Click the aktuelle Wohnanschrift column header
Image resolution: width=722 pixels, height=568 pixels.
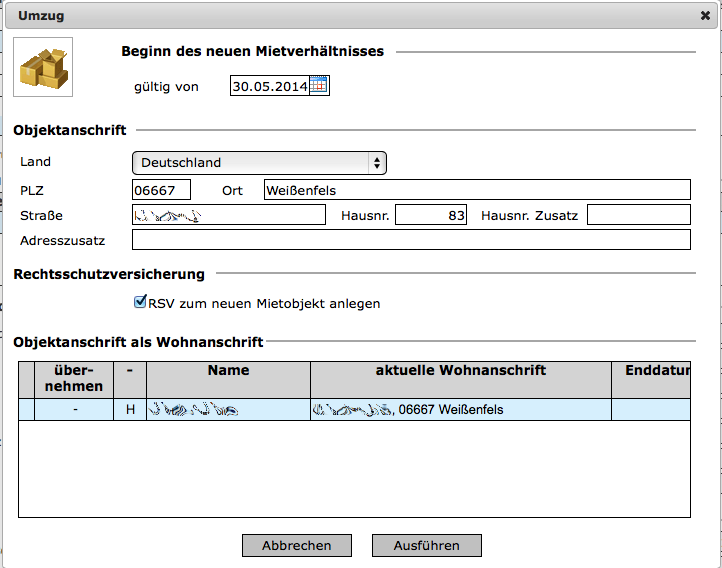(460, 371)
